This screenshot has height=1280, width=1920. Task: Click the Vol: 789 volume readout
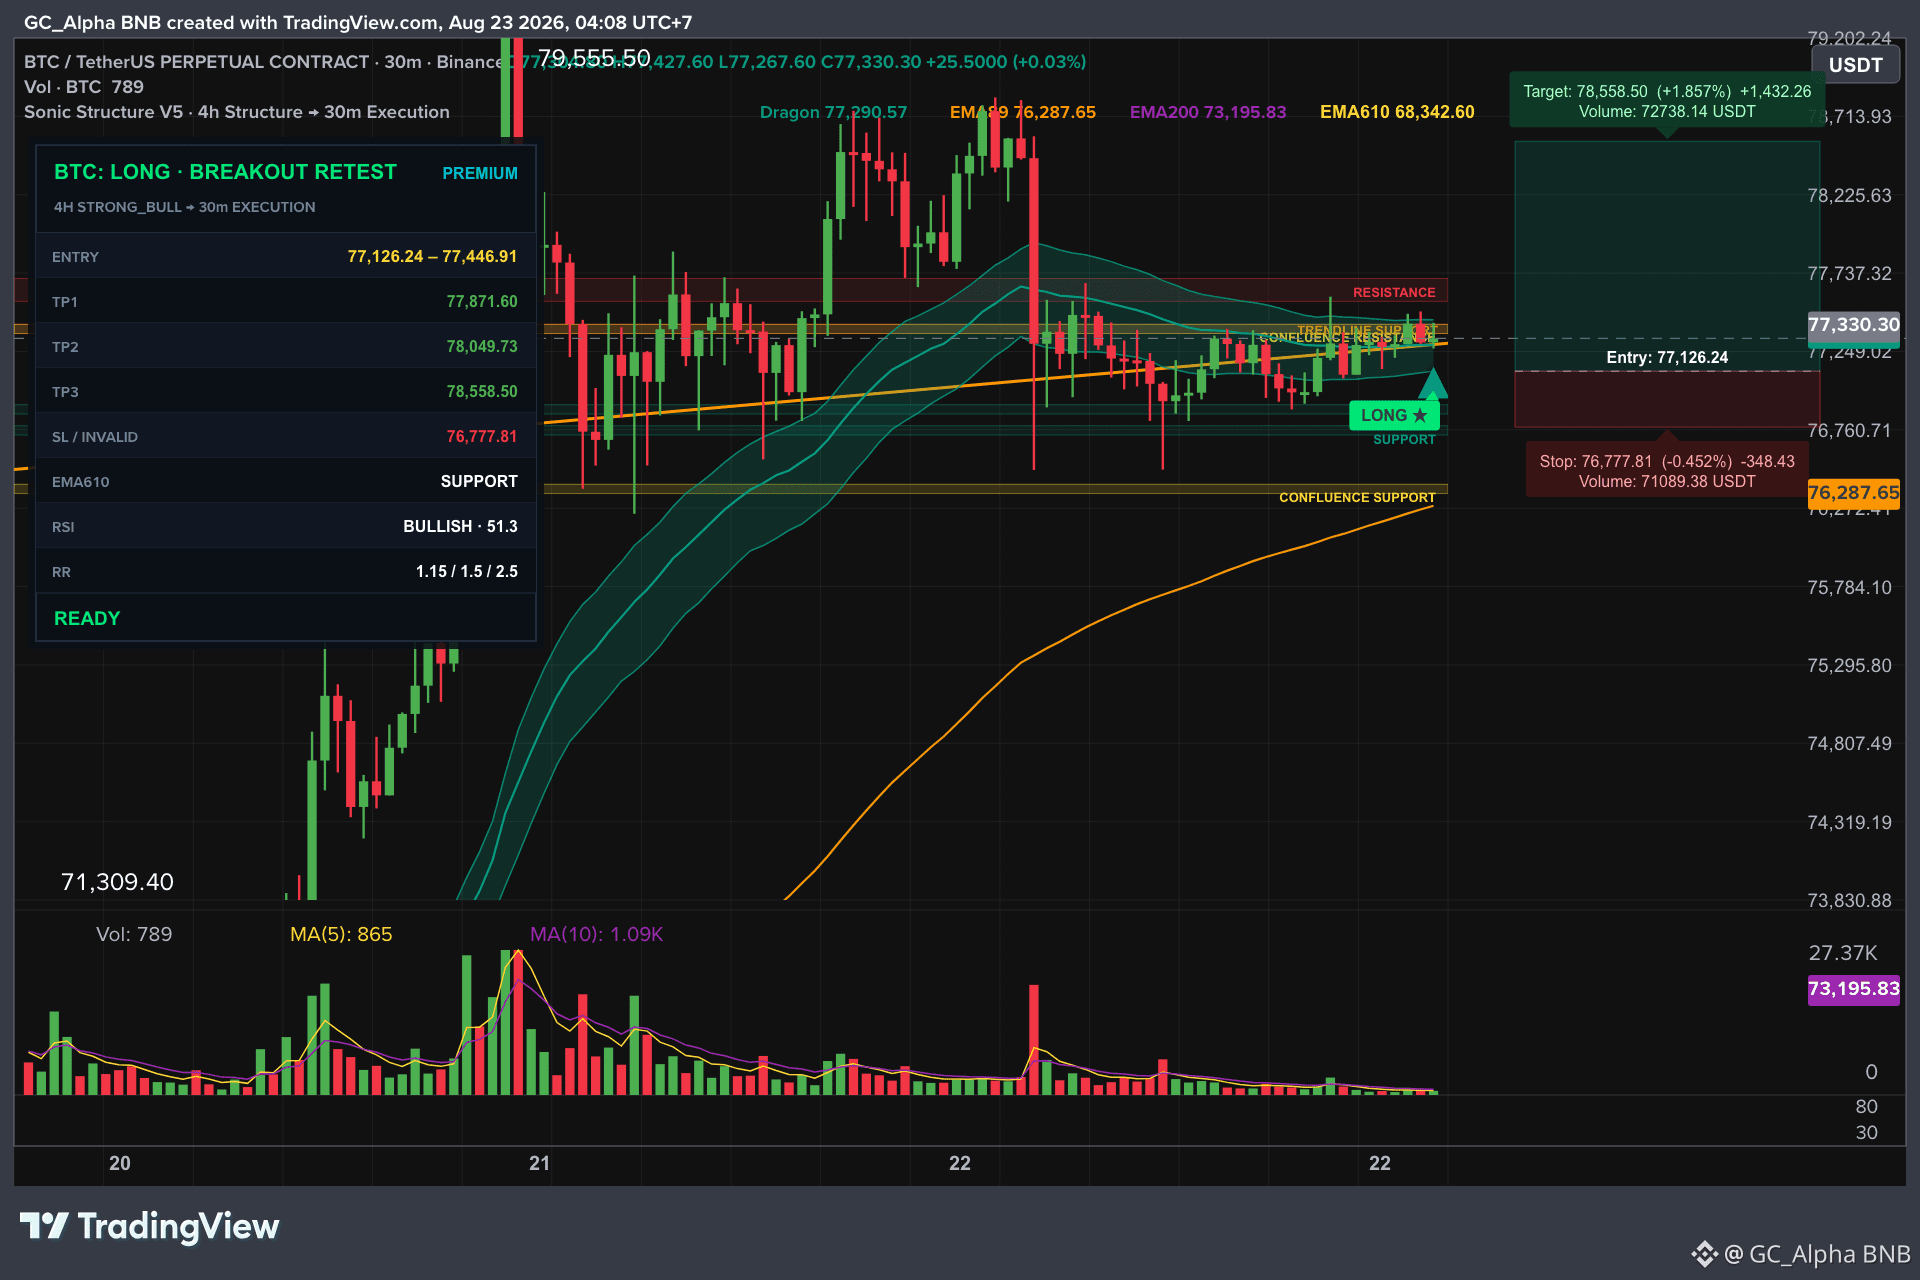click(134, 934)
